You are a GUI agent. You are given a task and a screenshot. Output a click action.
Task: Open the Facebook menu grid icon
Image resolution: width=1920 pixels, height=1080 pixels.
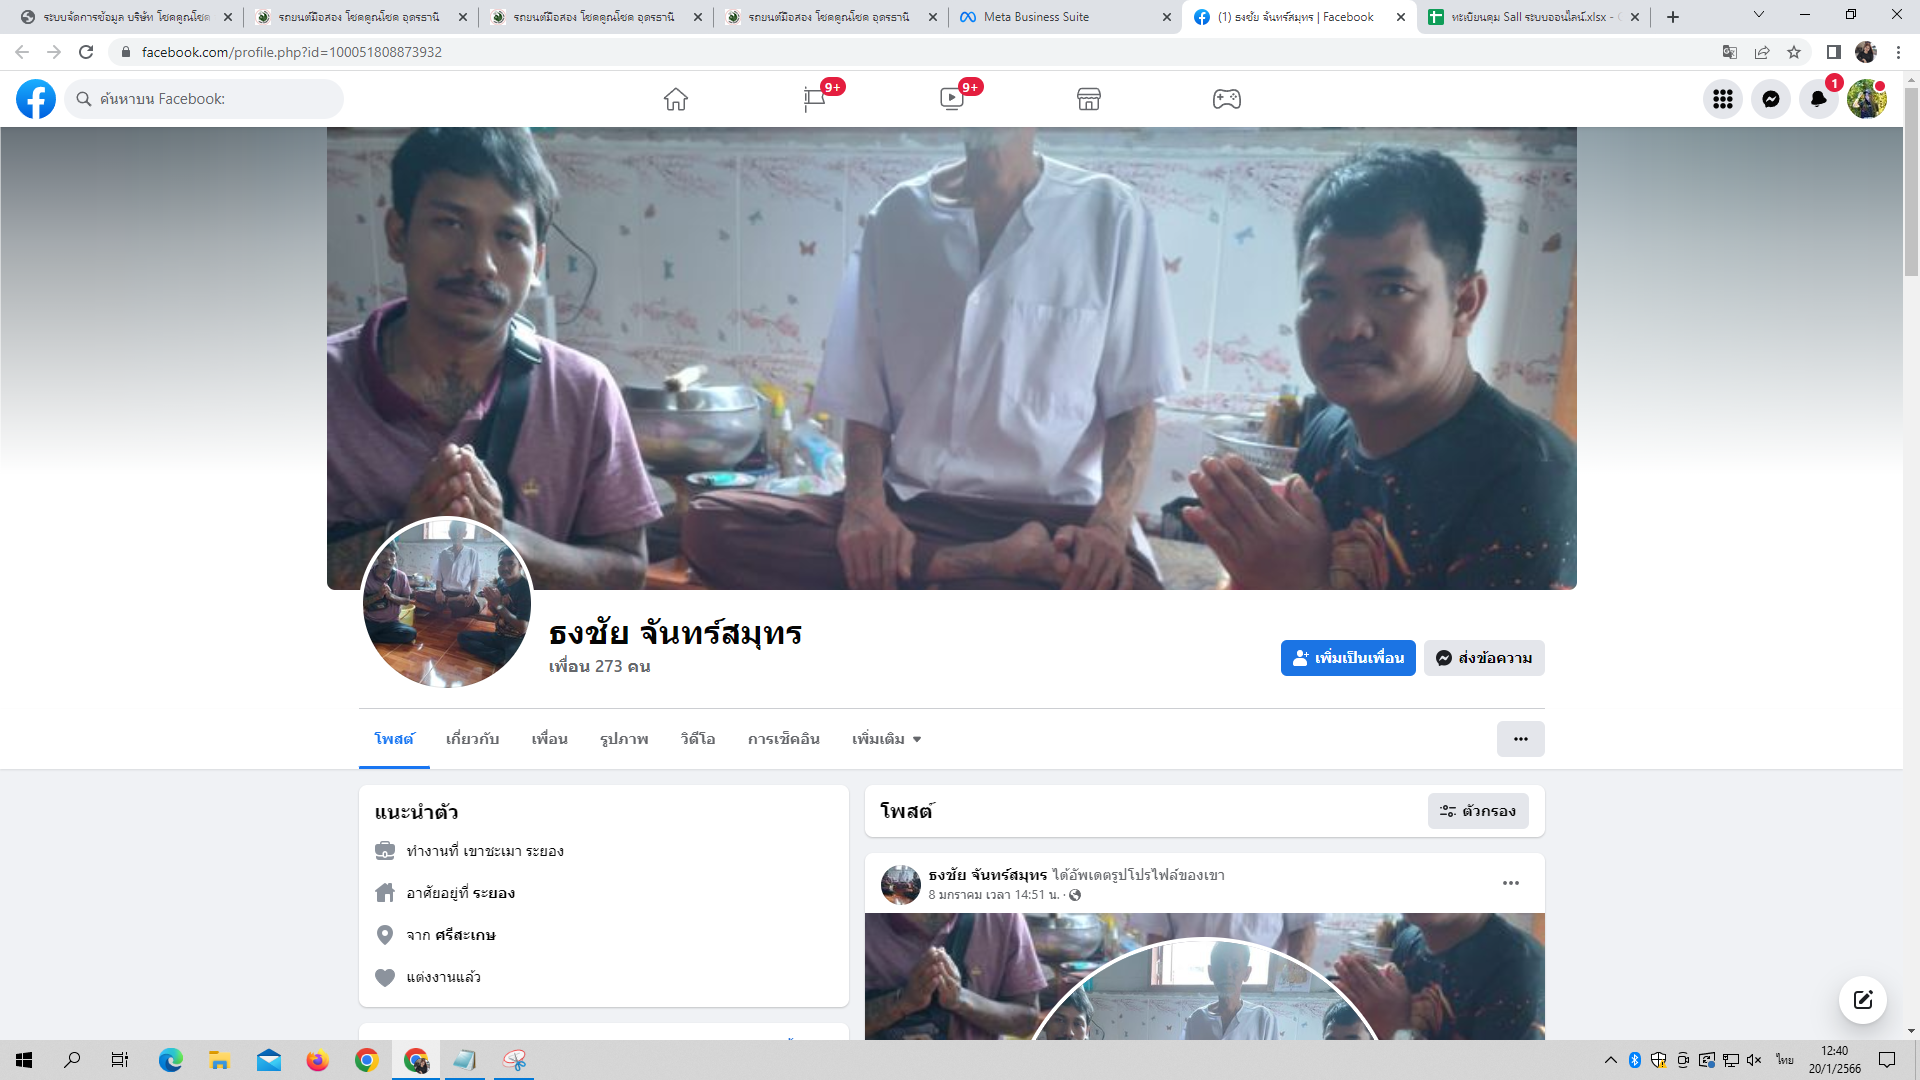pos(1722,99)
